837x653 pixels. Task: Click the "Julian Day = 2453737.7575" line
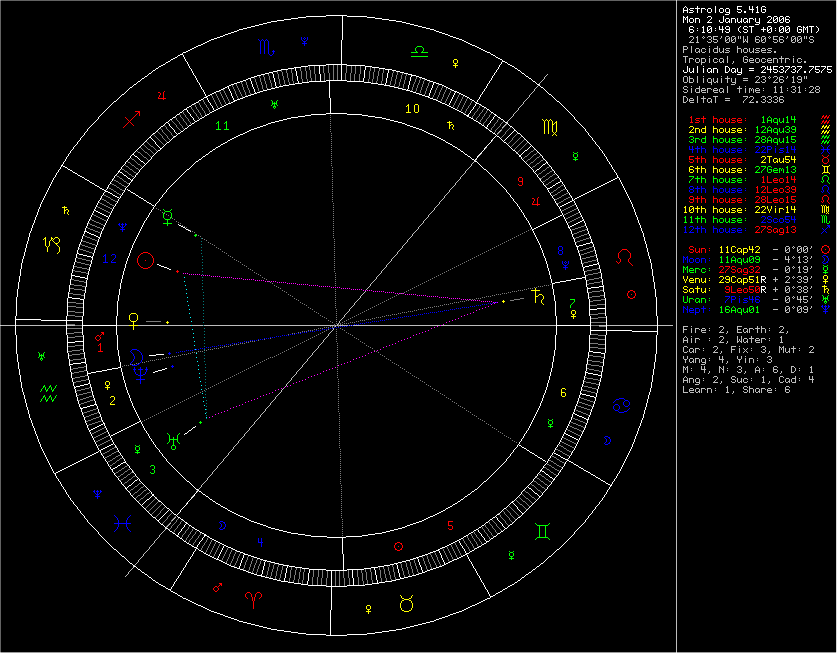coord(757,70)
